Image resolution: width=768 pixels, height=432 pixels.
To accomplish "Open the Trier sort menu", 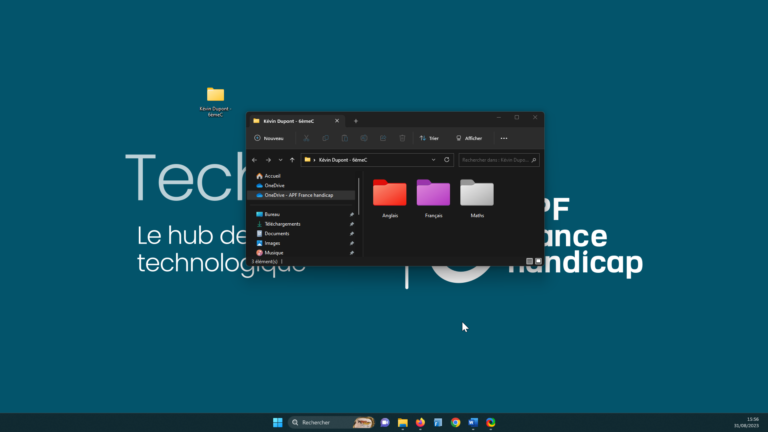I will [x=429, y=138].
